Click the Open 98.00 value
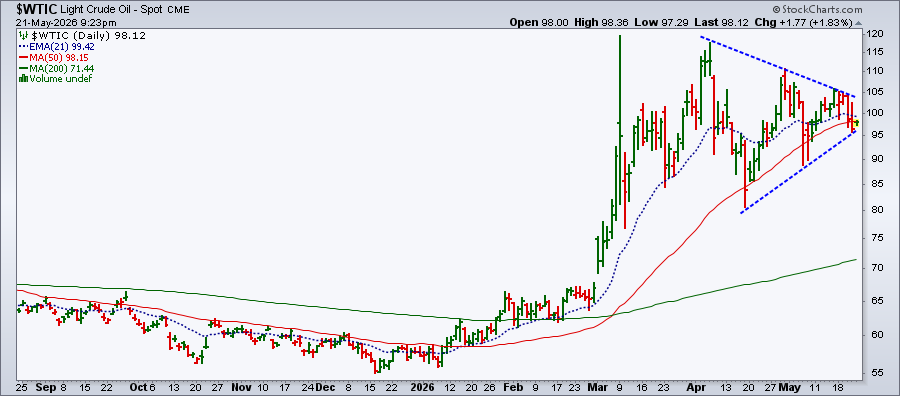 538,23
